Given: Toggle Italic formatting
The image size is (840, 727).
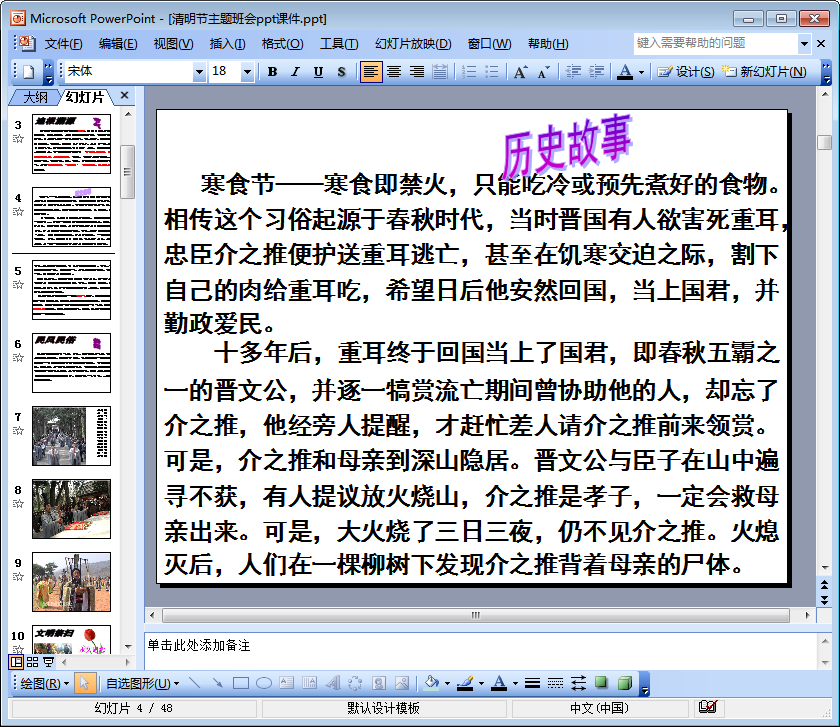Looking at the screenshot, I should click(295, 71).
